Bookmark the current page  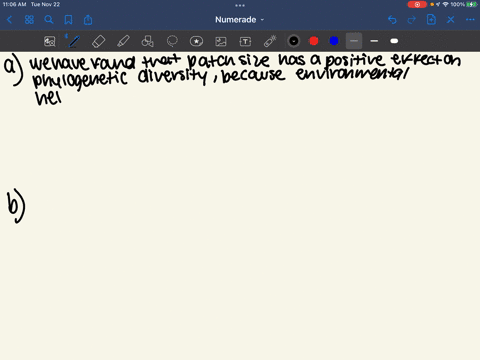(x=68, y=20)
